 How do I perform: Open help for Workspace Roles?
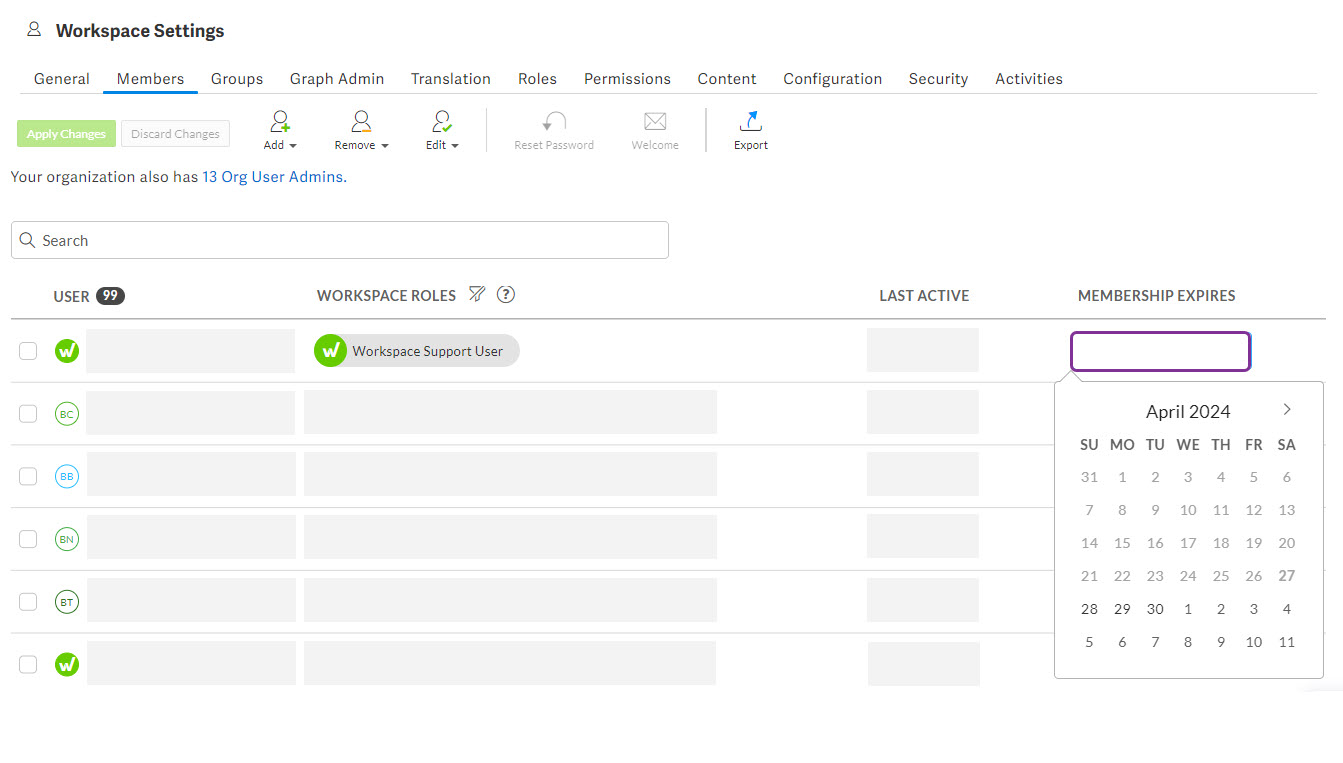coord(506,294)
